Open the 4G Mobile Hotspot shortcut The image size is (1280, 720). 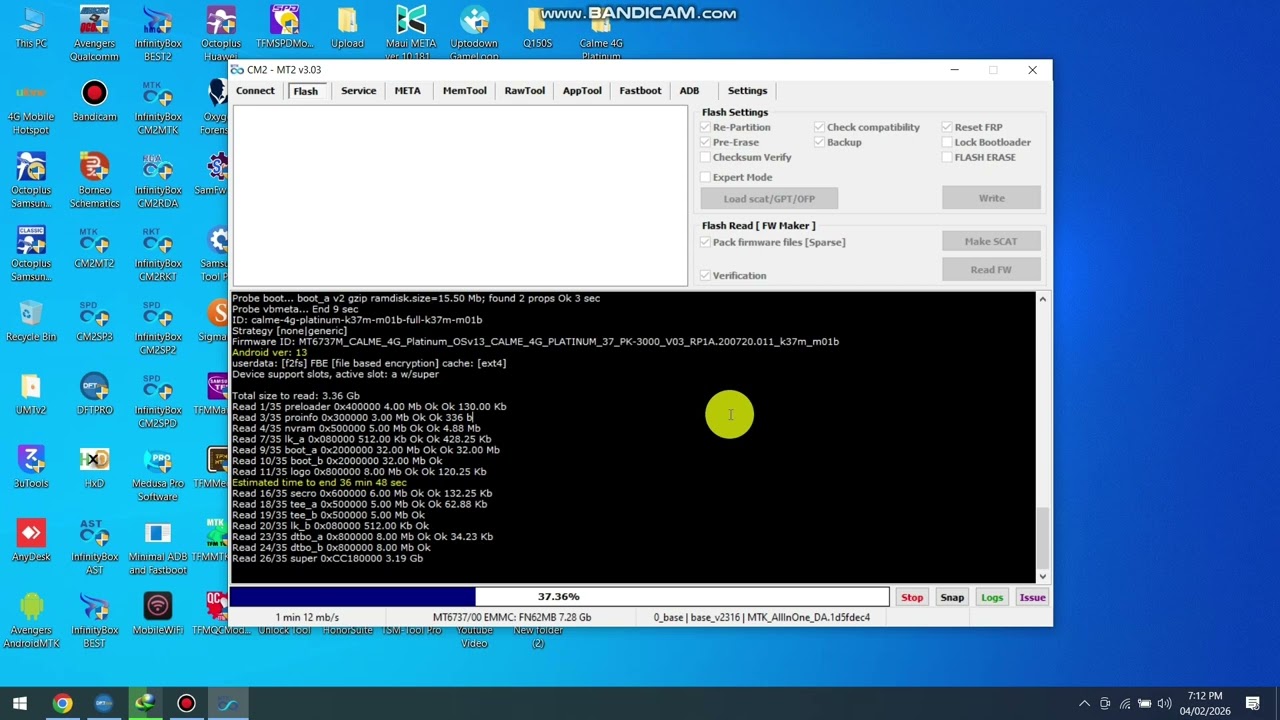pyautogui.click(x=31, y=108)
